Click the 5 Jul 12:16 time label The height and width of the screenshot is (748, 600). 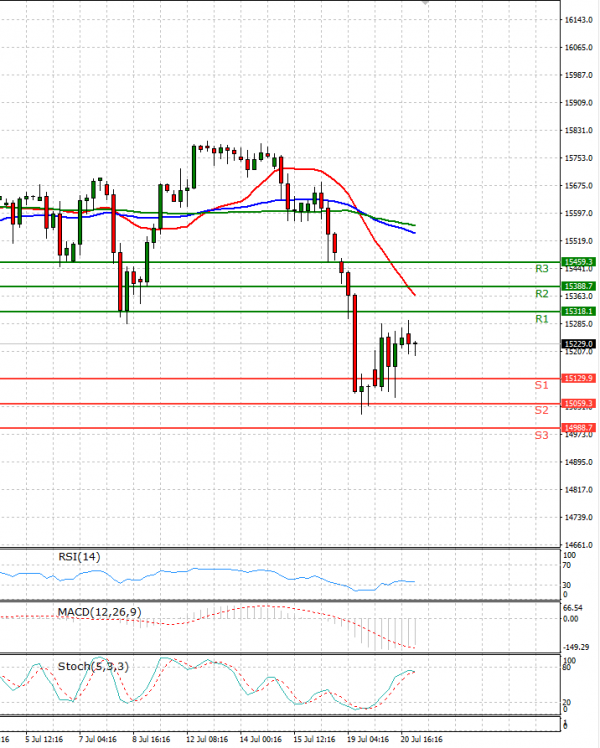(44, 739)
